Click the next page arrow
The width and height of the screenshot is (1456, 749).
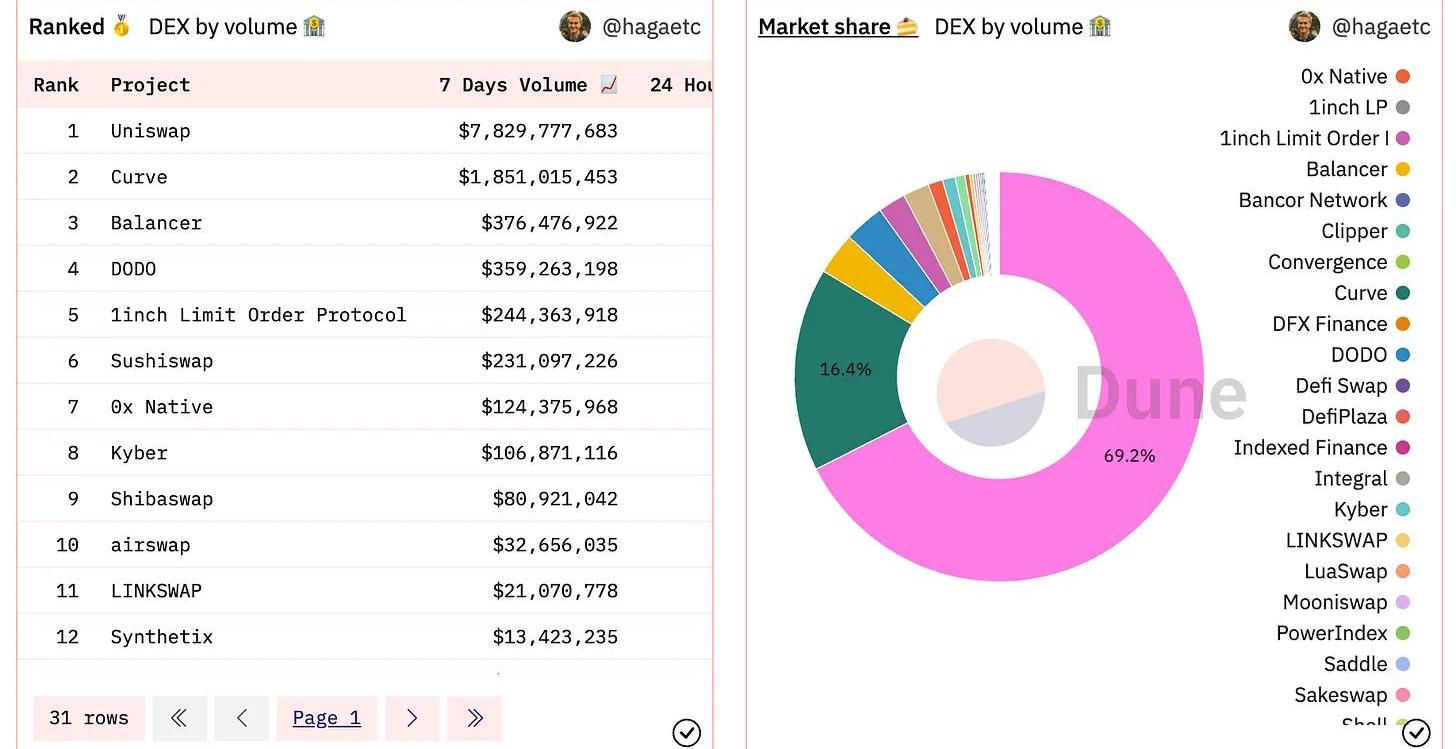[412, 718]
